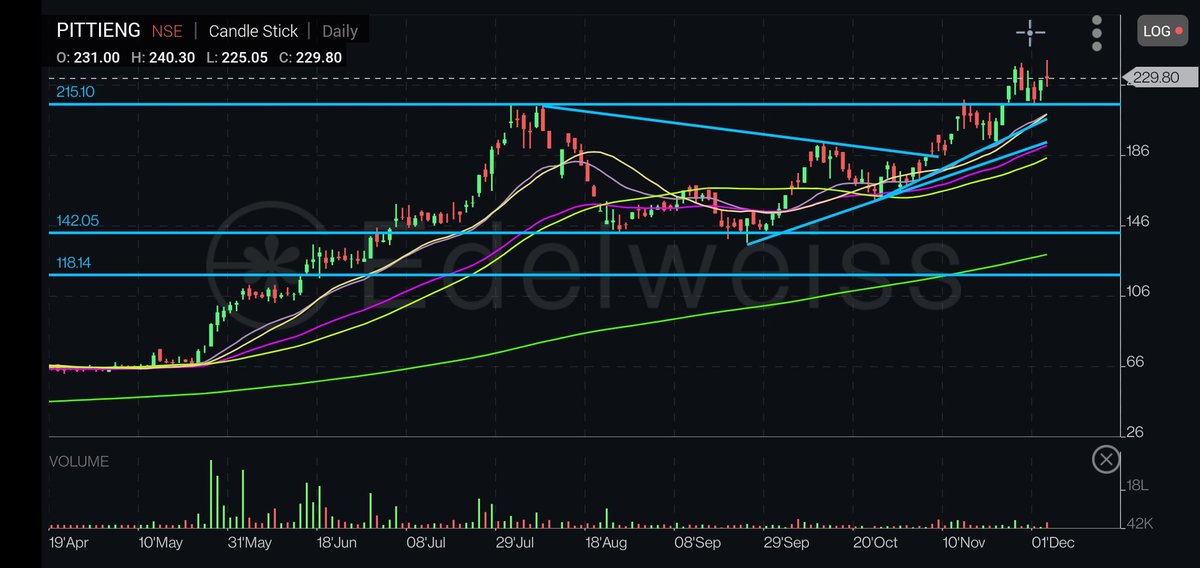This screenshot has width=1200, height=568.
Task: Change chart type from Candle Stick
Action: point(253,31)
